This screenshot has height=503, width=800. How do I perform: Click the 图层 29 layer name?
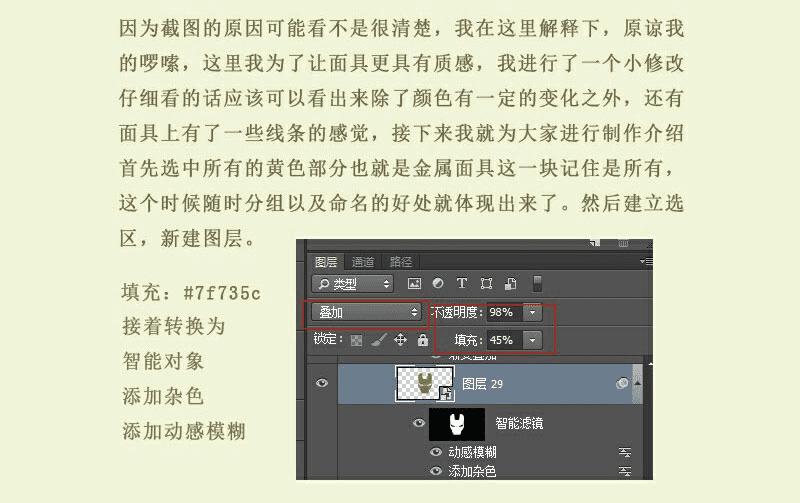[482, 384]
